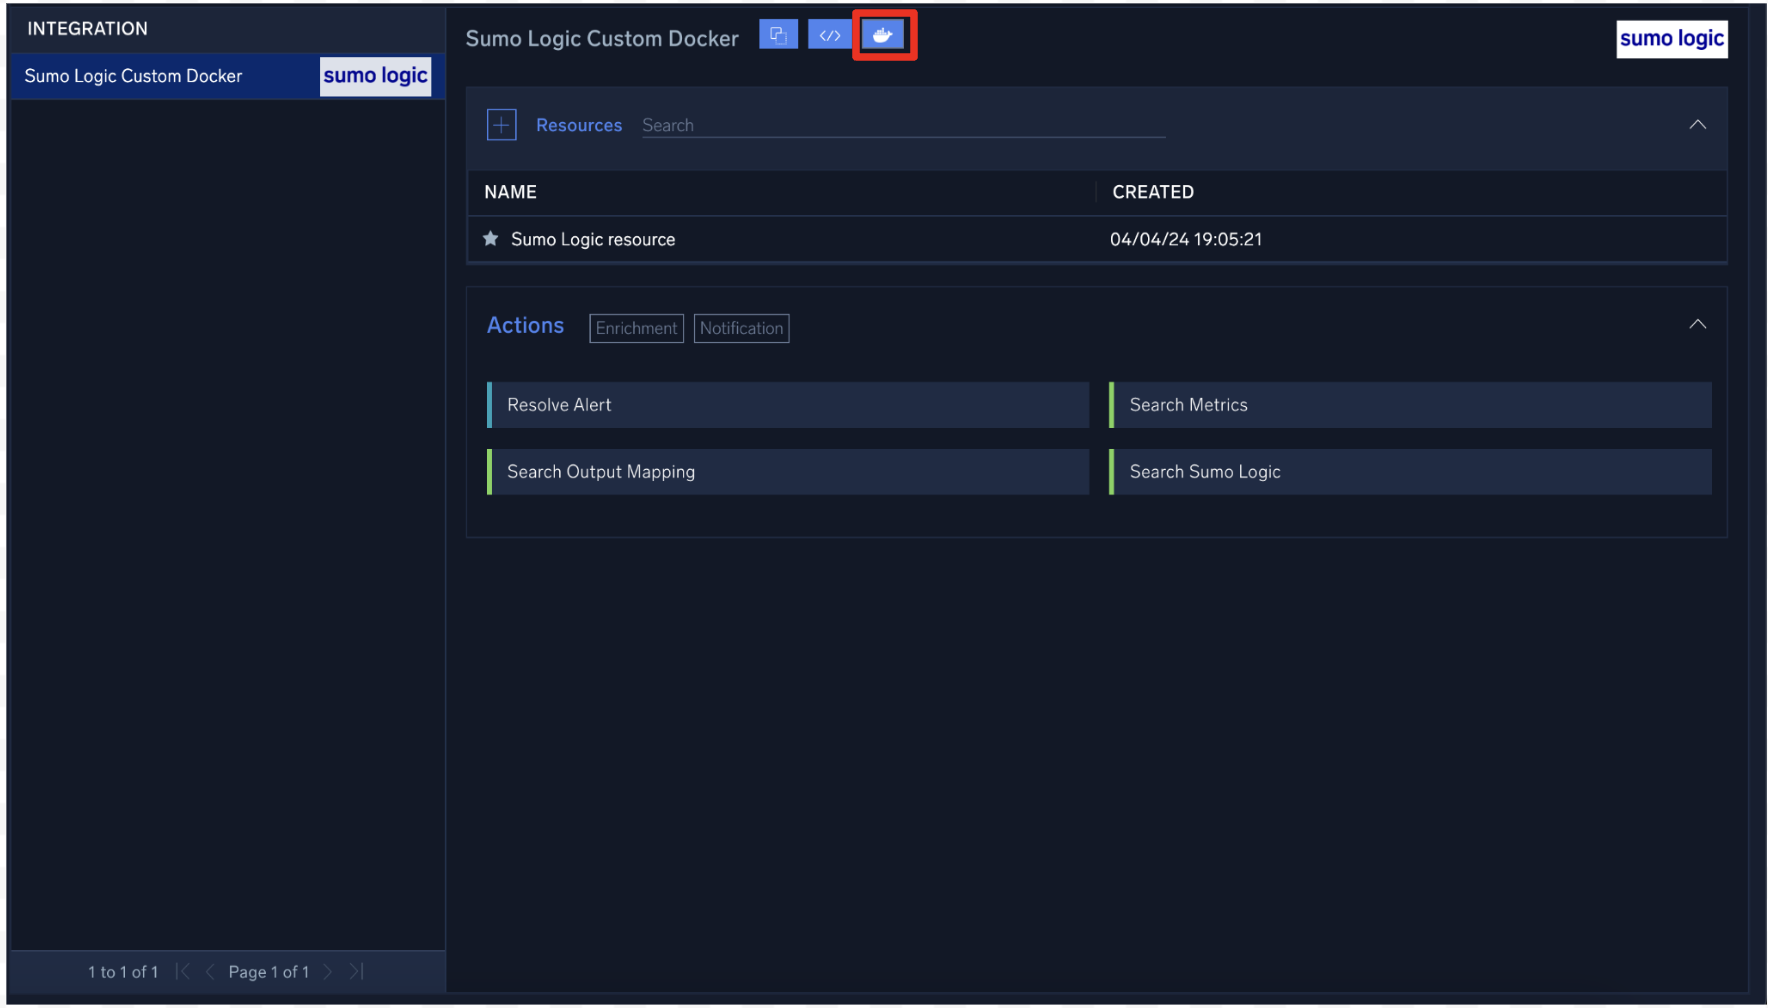This screenshot has width=1768, height=1008.
Task: Click the Docker whale icon in the toolbar
Action: pyautogui.click(x=883, y=34)
